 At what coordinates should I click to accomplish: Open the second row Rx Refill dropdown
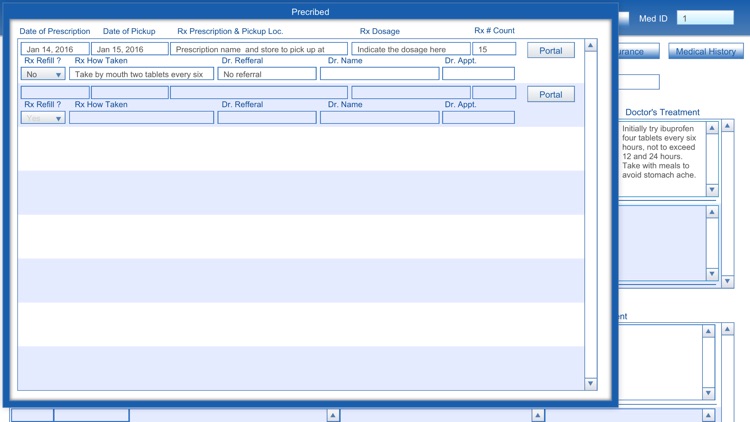click(43, 118)
